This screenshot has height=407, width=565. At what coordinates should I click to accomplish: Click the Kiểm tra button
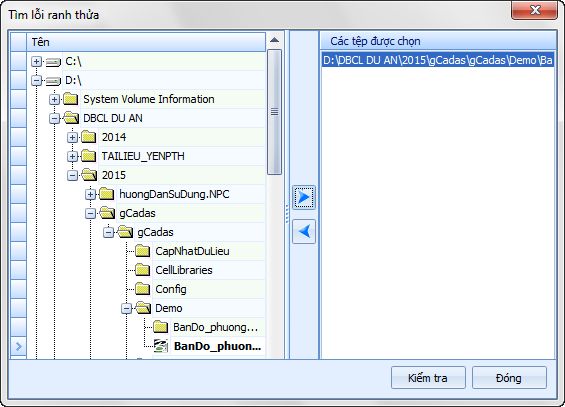(428, 378)
